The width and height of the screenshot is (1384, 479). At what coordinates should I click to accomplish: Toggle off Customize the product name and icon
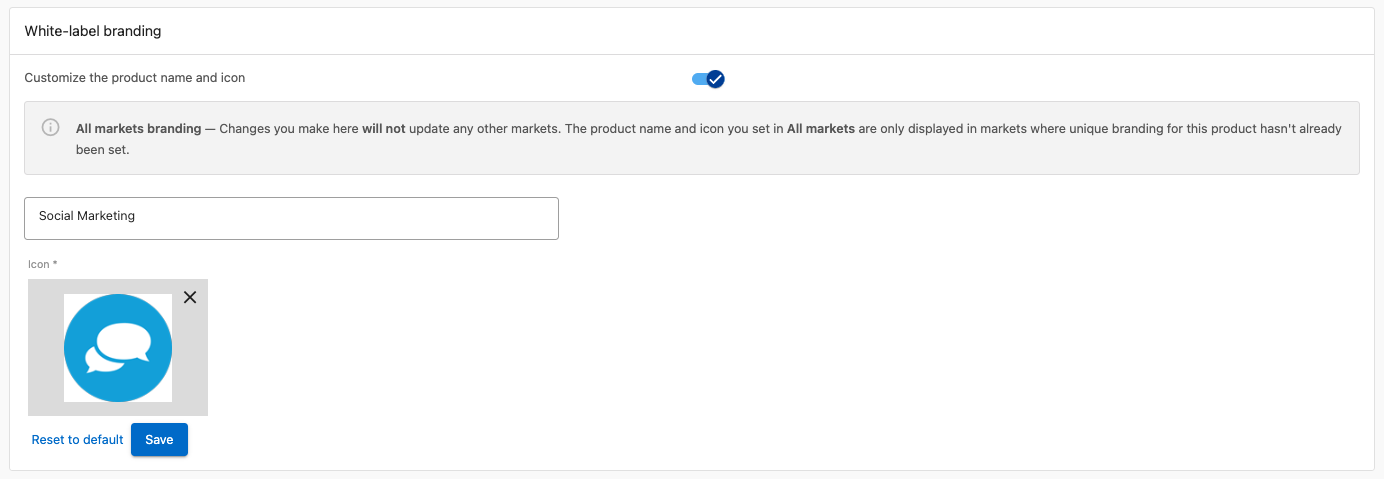tap(708, 79)
